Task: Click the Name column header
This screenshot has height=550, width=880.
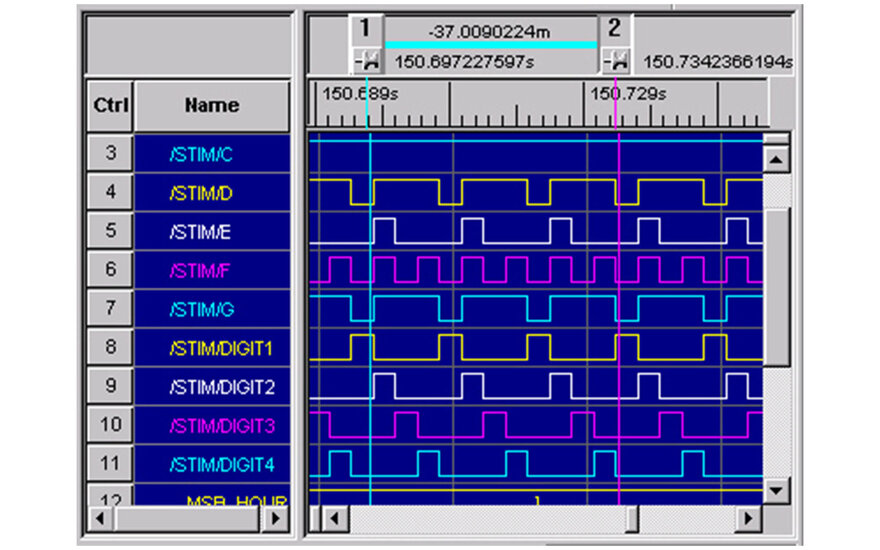Action: pos(212,106)
